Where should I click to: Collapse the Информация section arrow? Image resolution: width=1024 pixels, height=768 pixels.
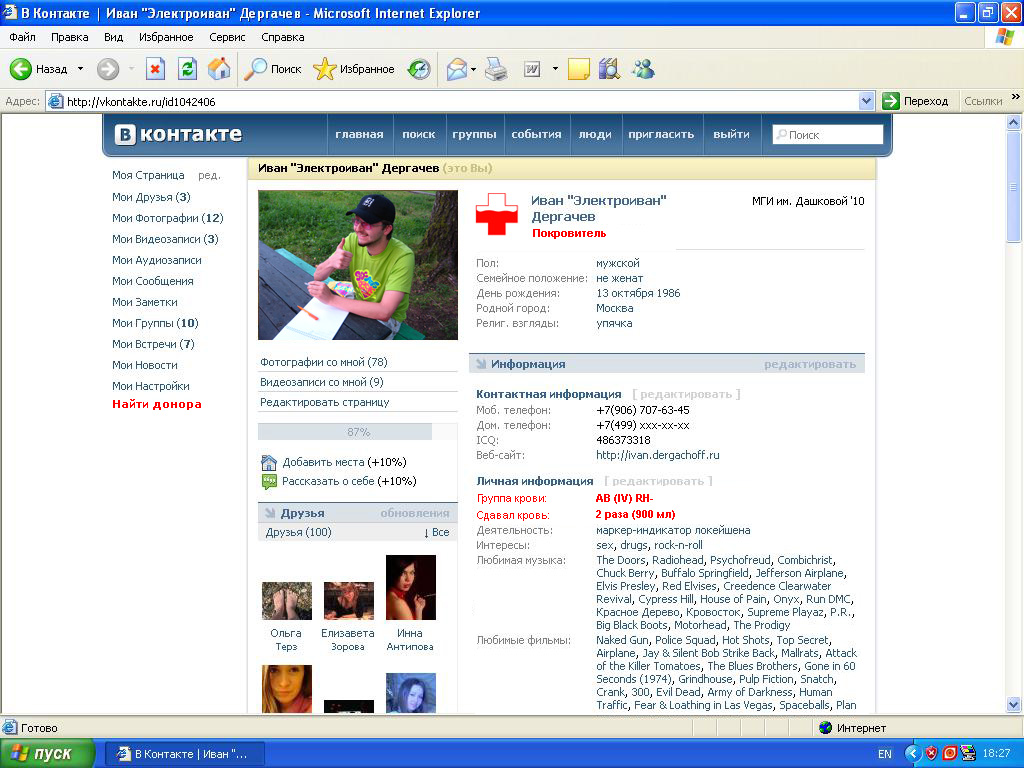[481, 364]
